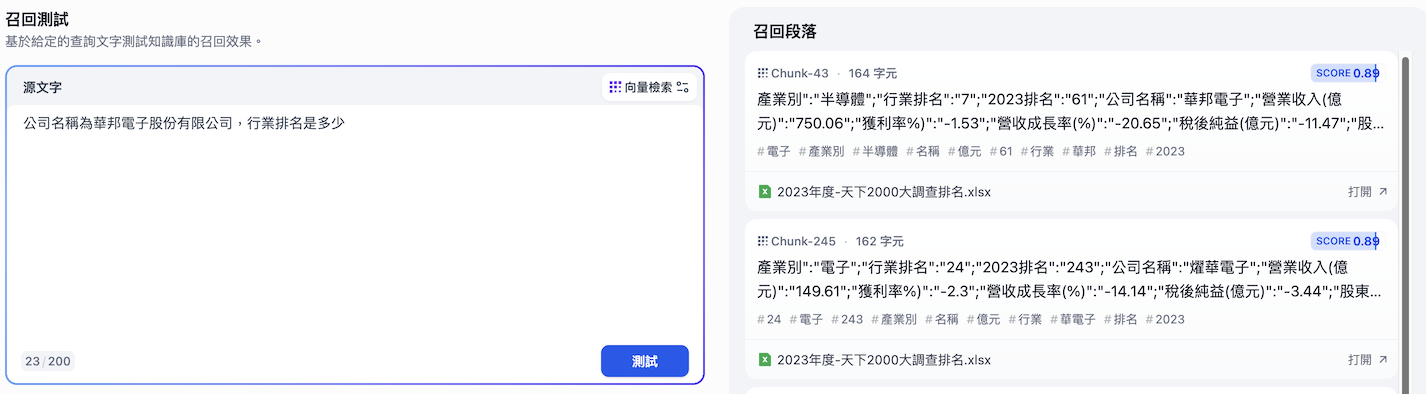Image resolution: width=1426 pixels, height=394 pixels.
Task: Open the source file from Chunk-43 via 打開
Action: click(1368, 191)
